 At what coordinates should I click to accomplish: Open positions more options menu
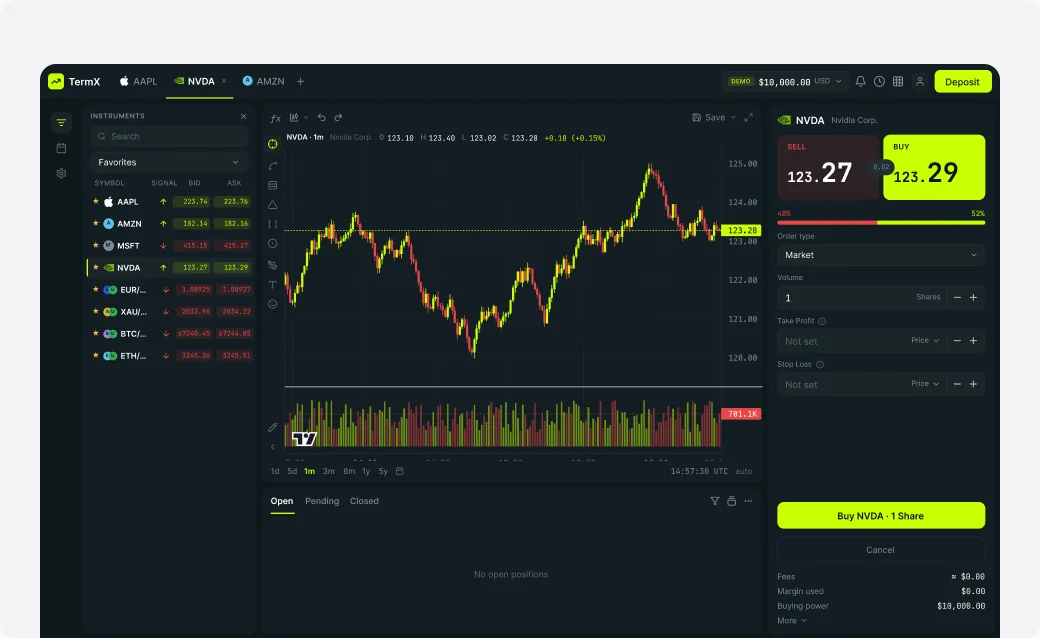748,501
